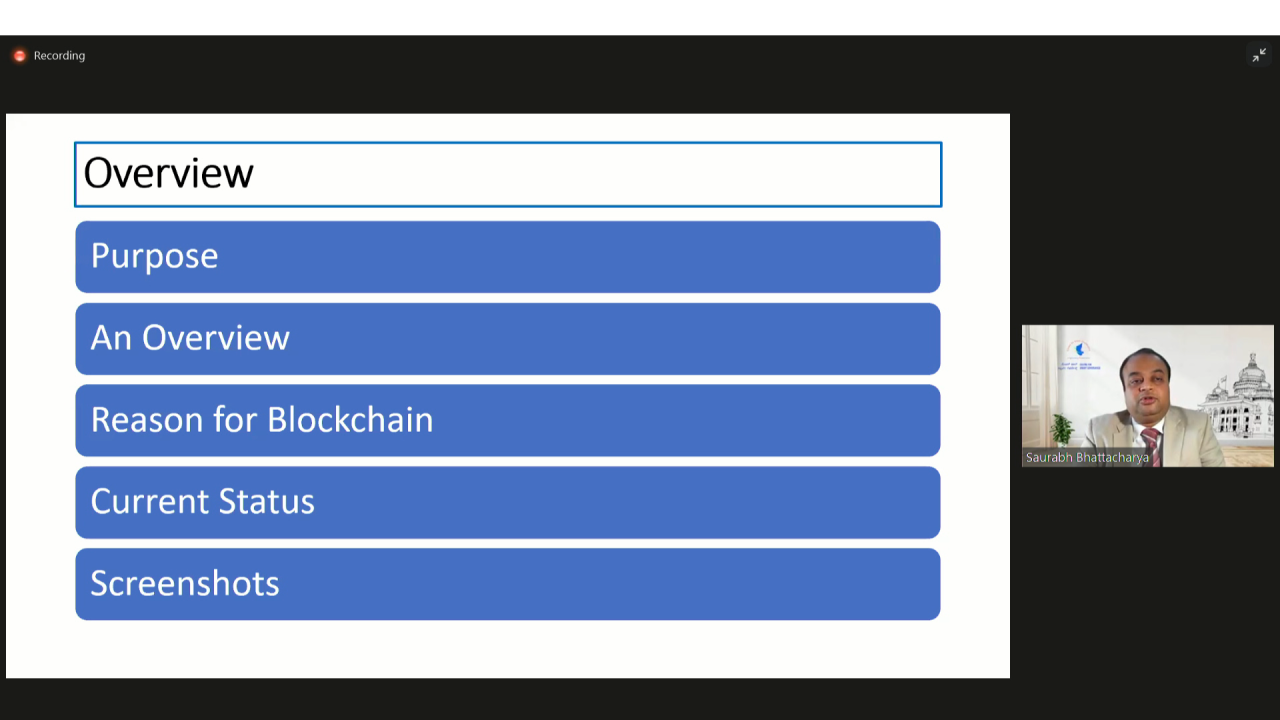Click the Screenshots bar

[x=508, y=584]
